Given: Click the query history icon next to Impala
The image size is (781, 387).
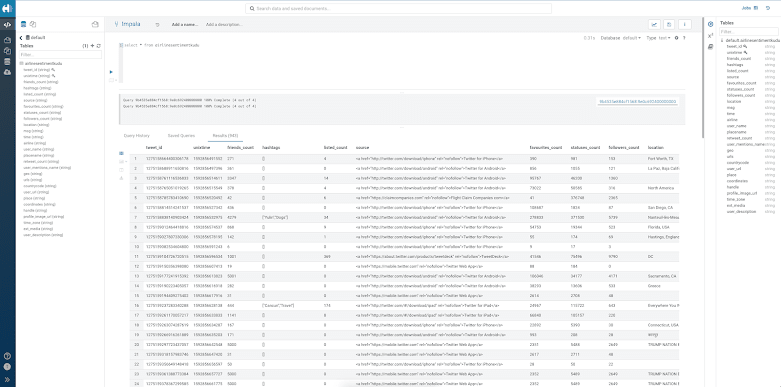Looking at the screenshot, I should coord(157,24).
